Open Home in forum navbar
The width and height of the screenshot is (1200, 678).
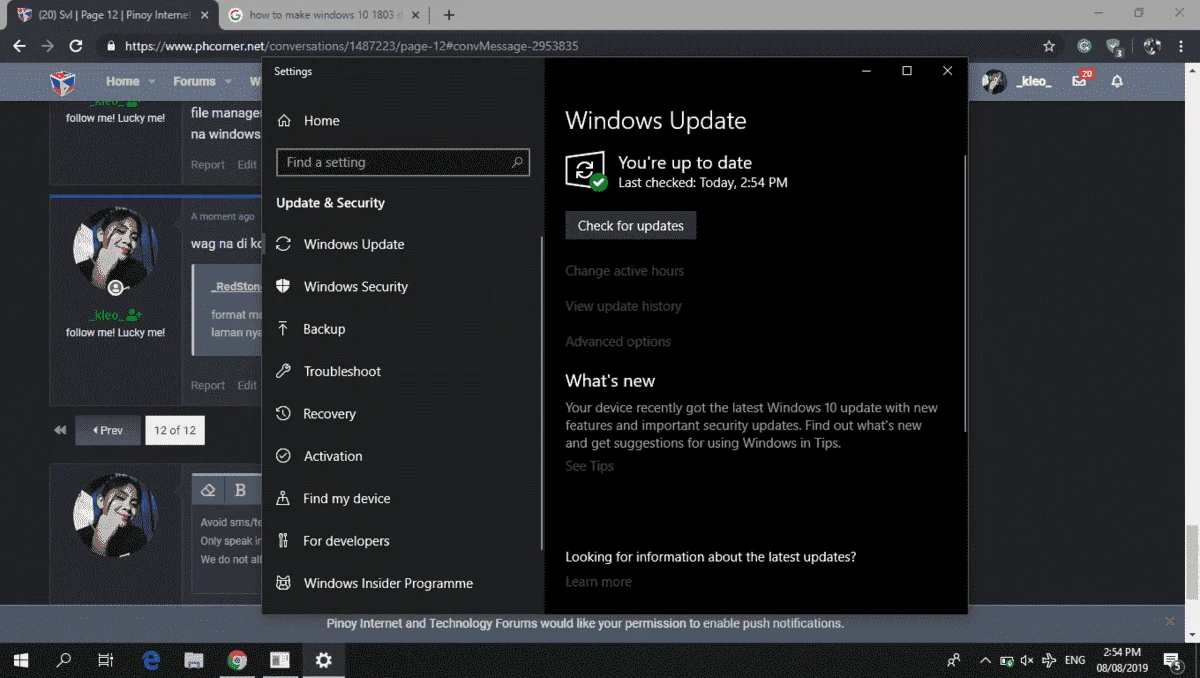[x=123, y=81]
